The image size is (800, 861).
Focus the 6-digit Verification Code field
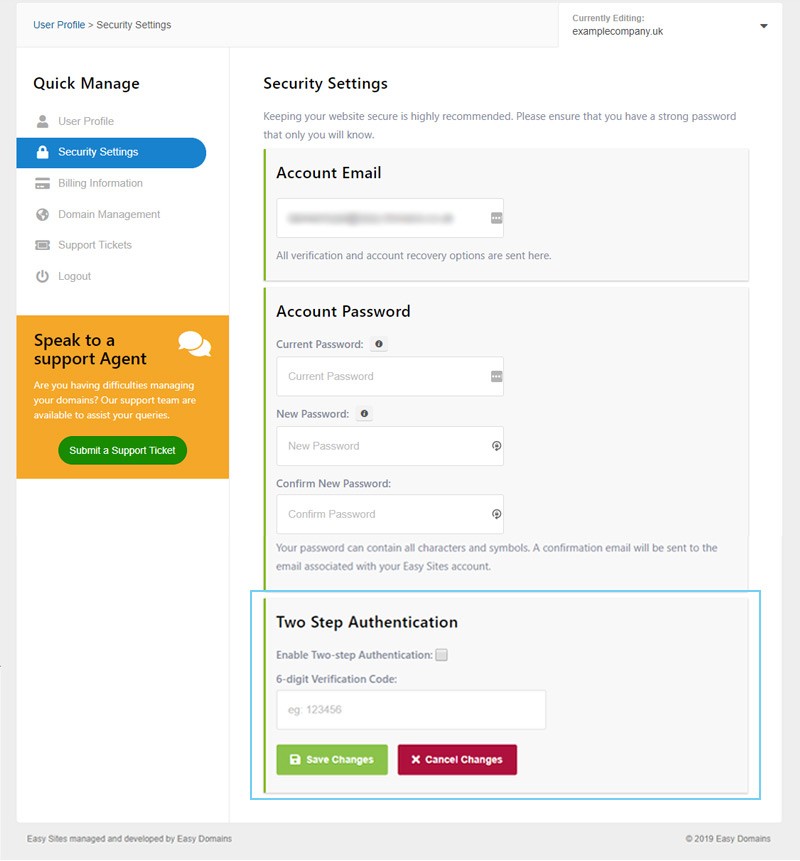tap(411, 709)
